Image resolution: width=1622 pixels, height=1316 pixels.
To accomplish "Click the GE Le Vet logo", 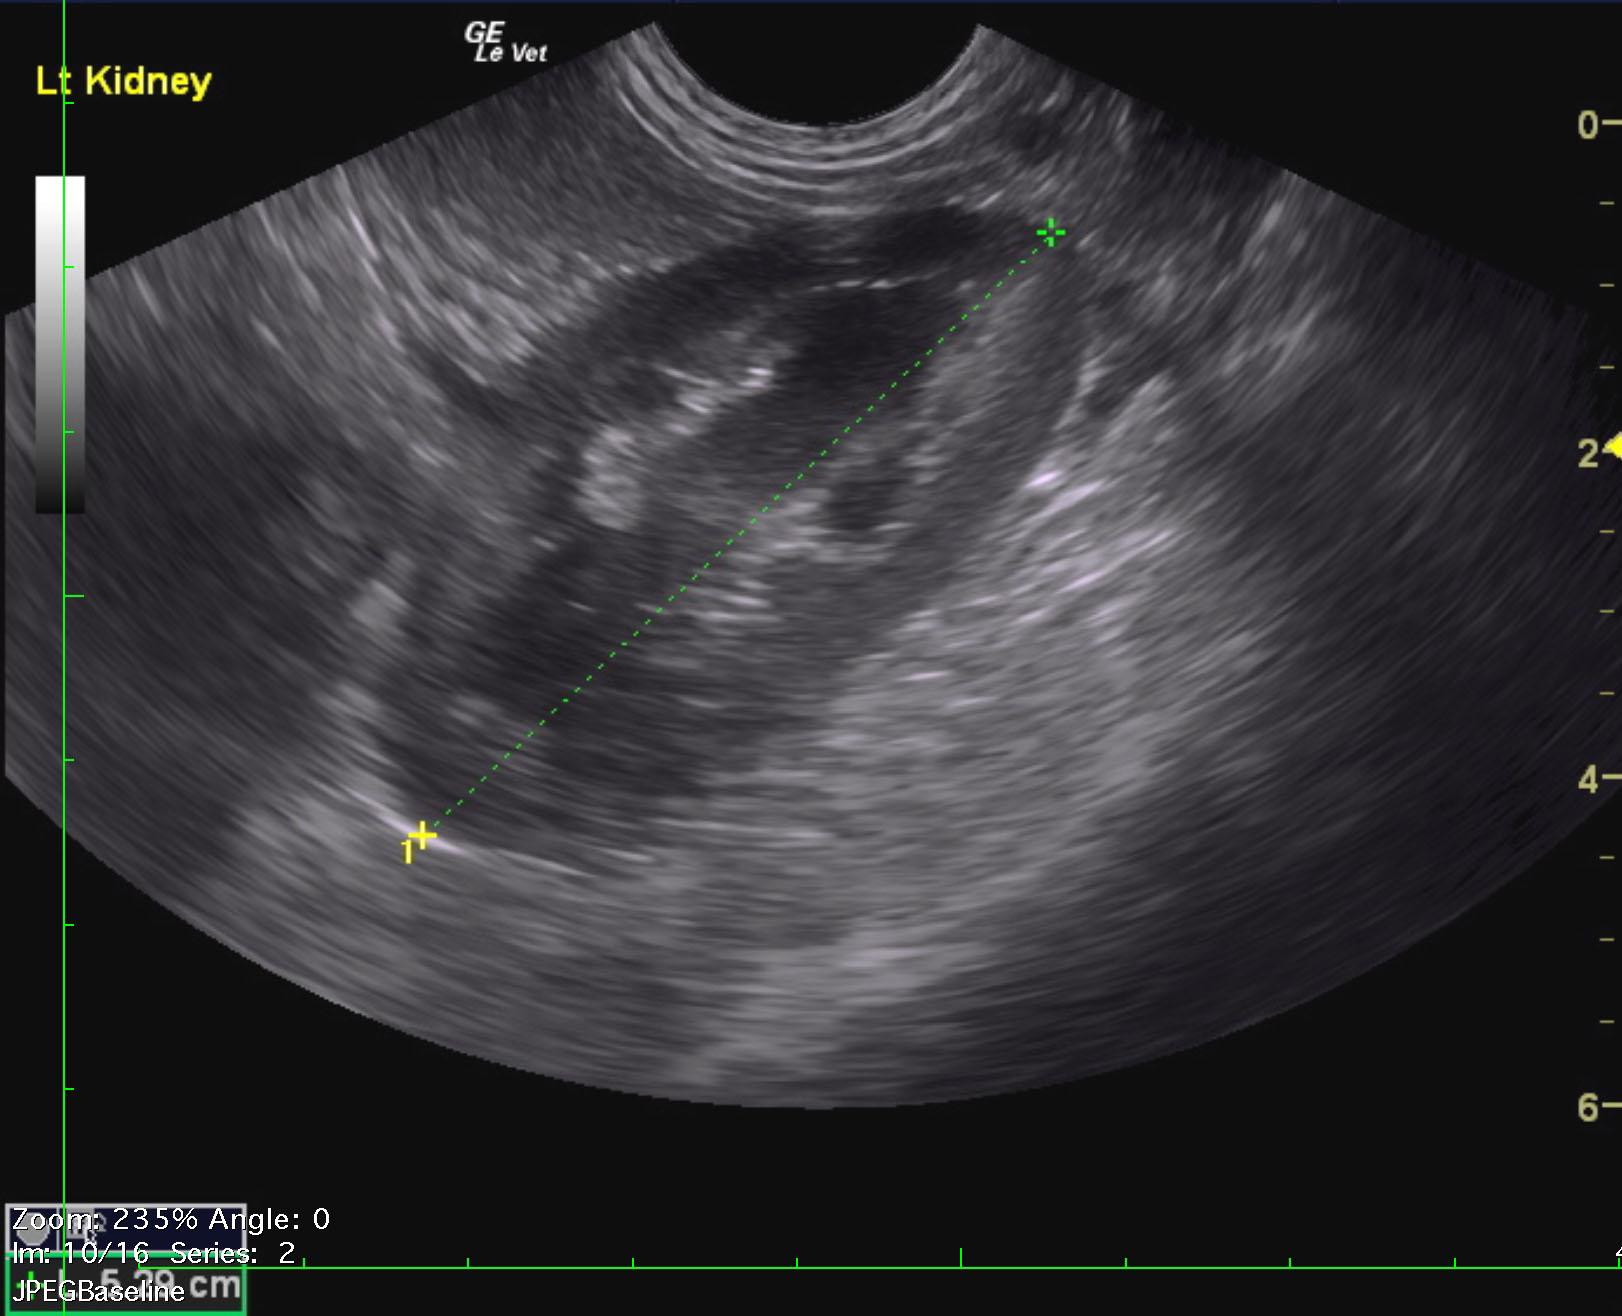I will pos(505,43).
